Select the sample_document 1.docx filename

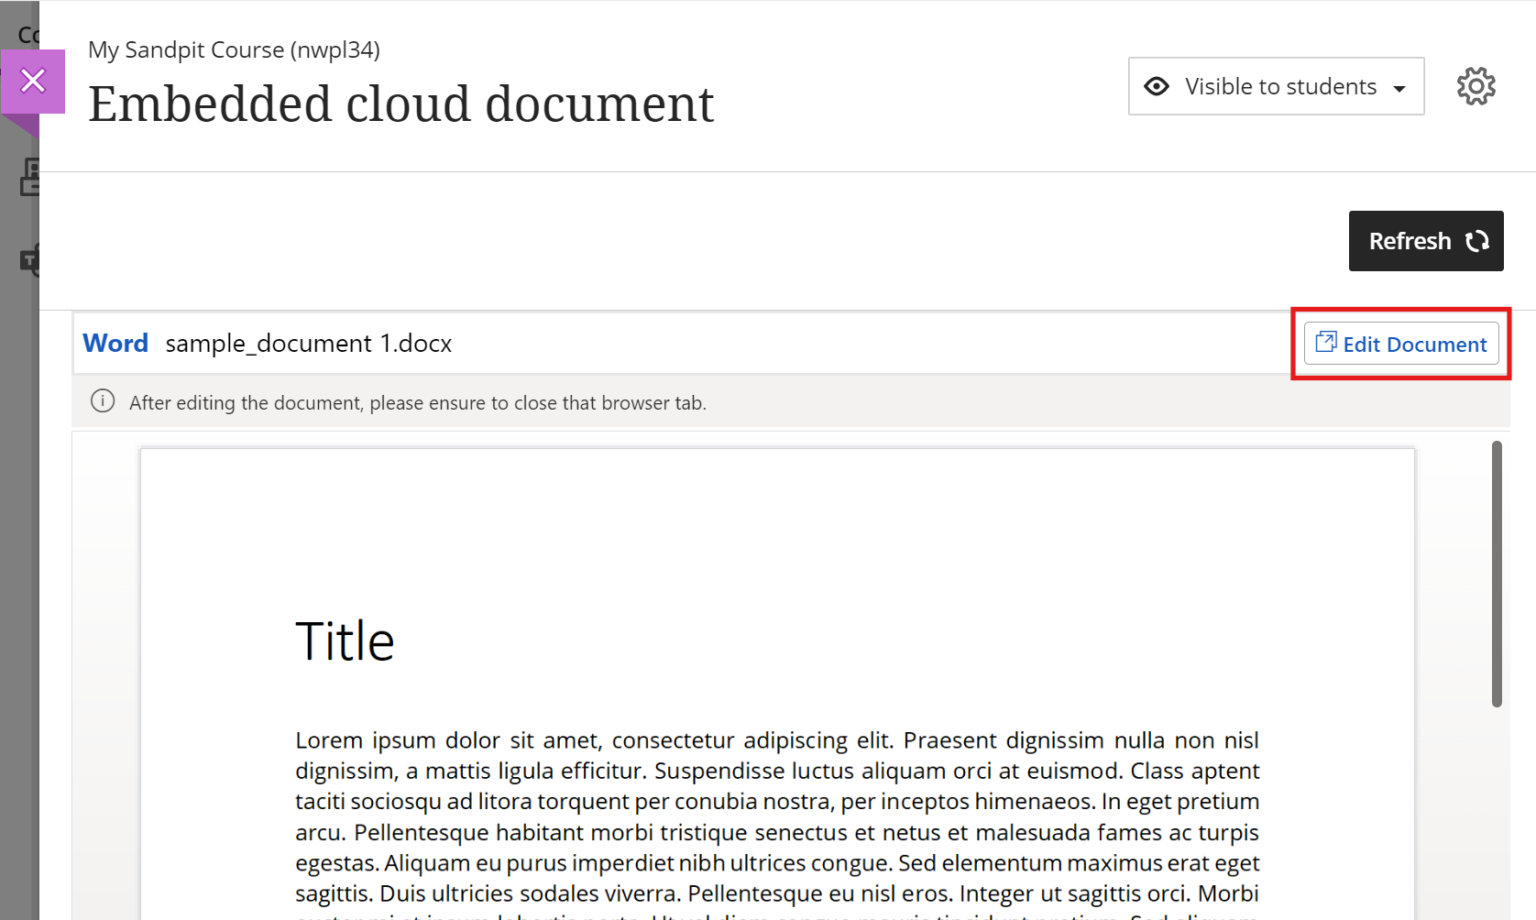[308, 343]
